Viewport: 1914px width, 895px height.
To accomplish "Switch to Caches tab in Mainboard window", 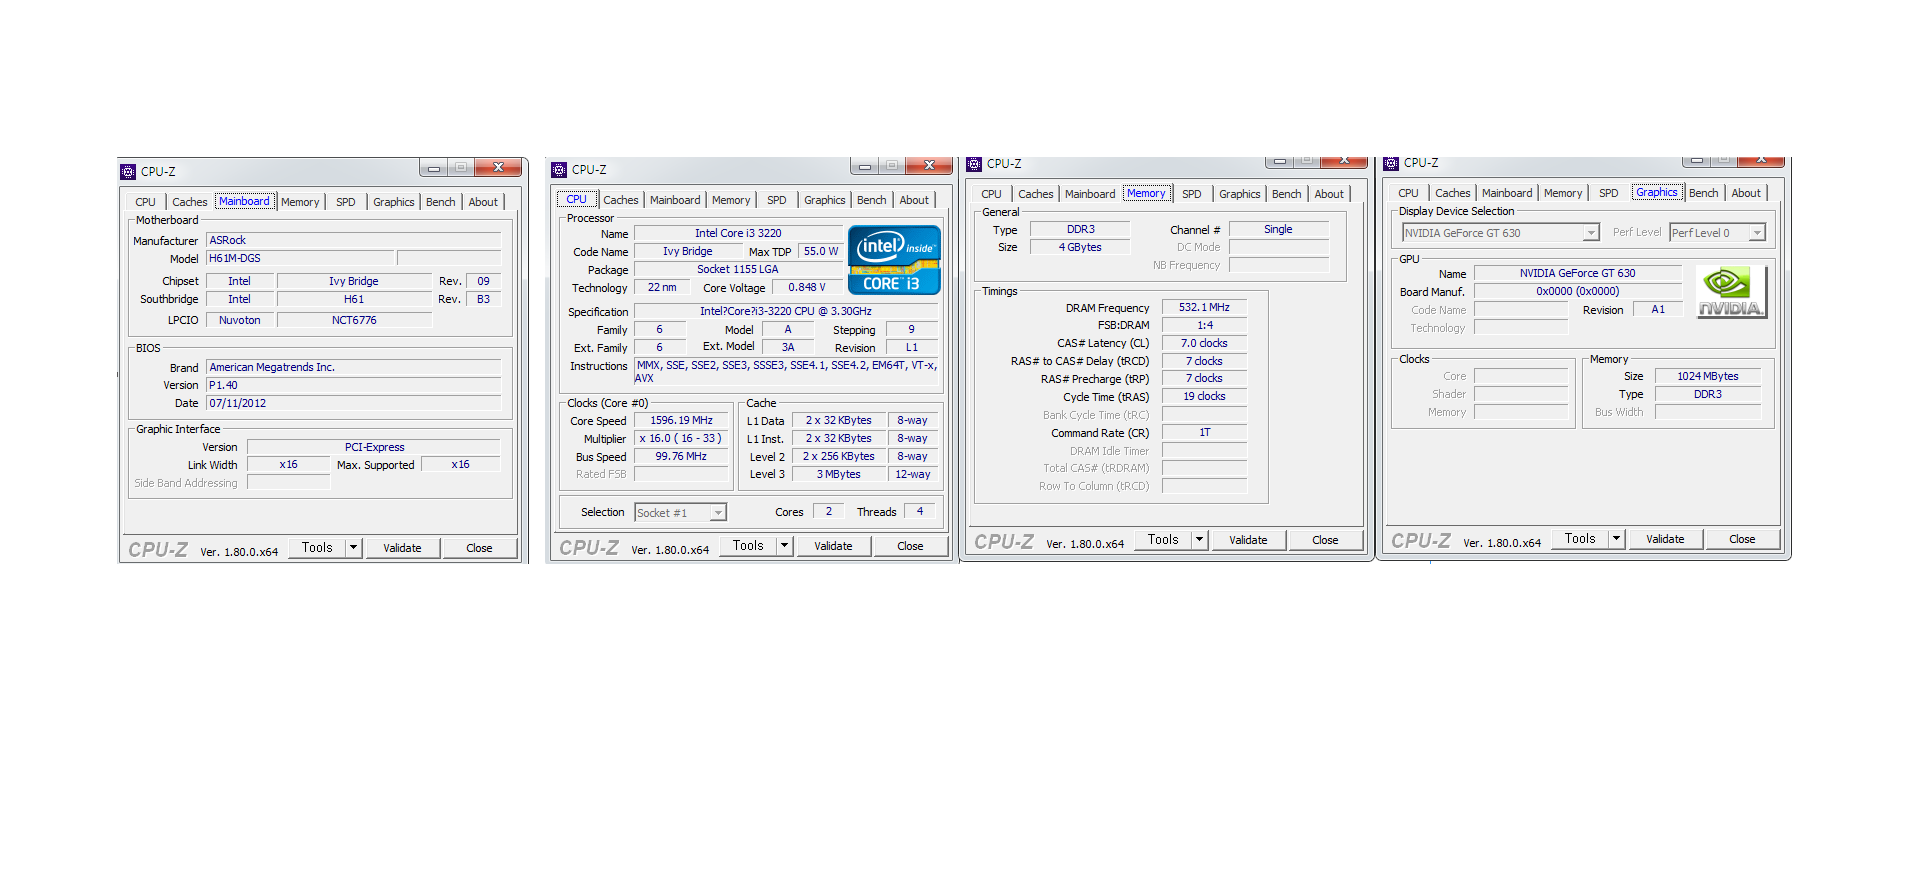I will [x=189, y=202].
